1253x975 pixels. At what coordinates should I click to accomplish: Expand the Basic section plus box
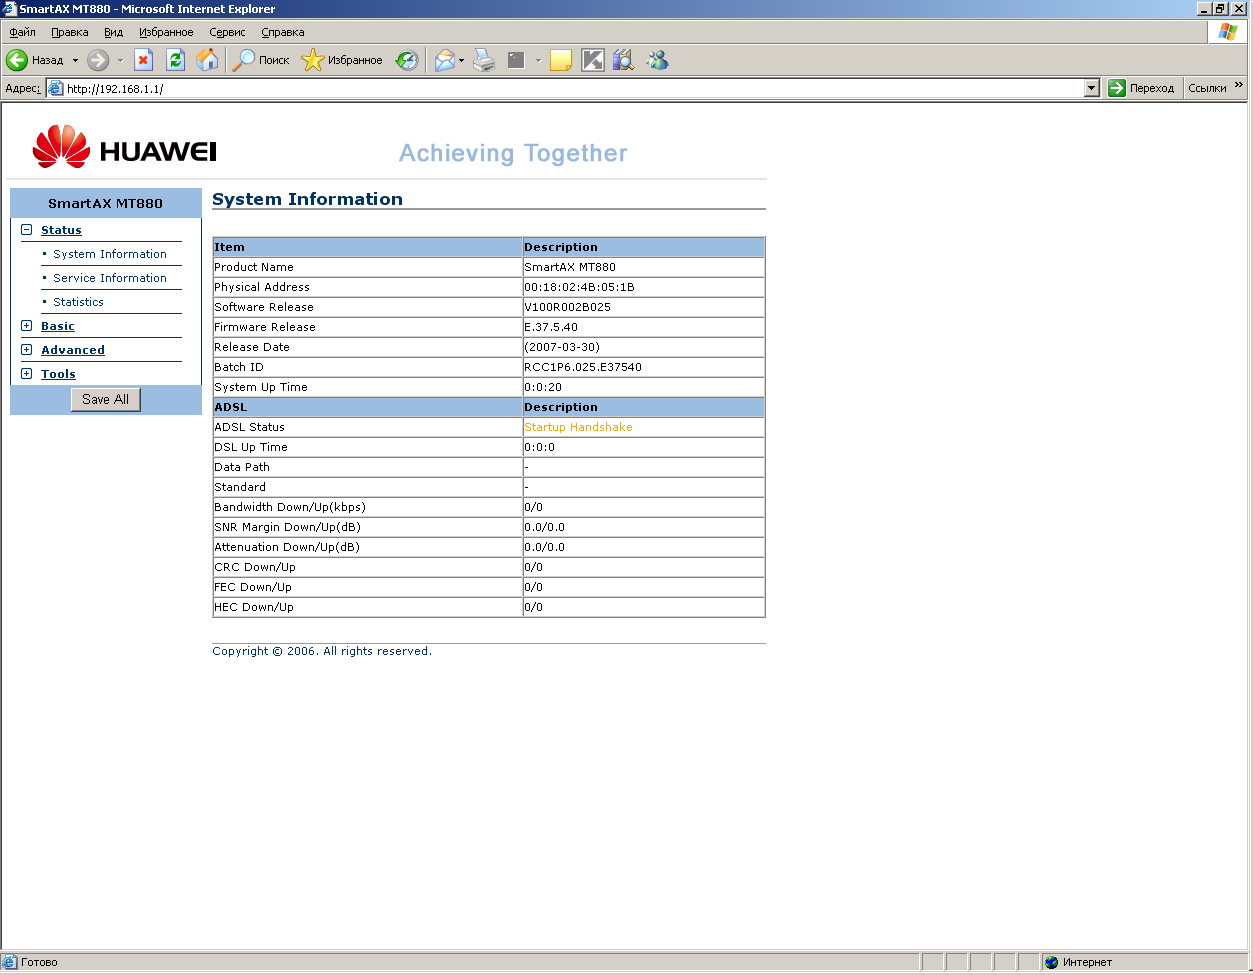tap(26, 326)
